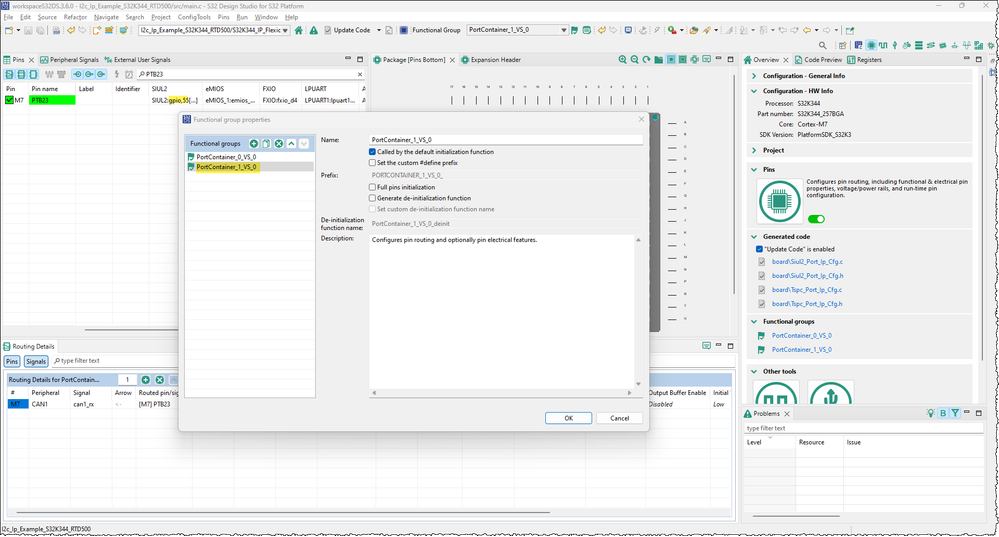Zoom in on the Package view
This screenshot has height=537, width=999.
622,60
